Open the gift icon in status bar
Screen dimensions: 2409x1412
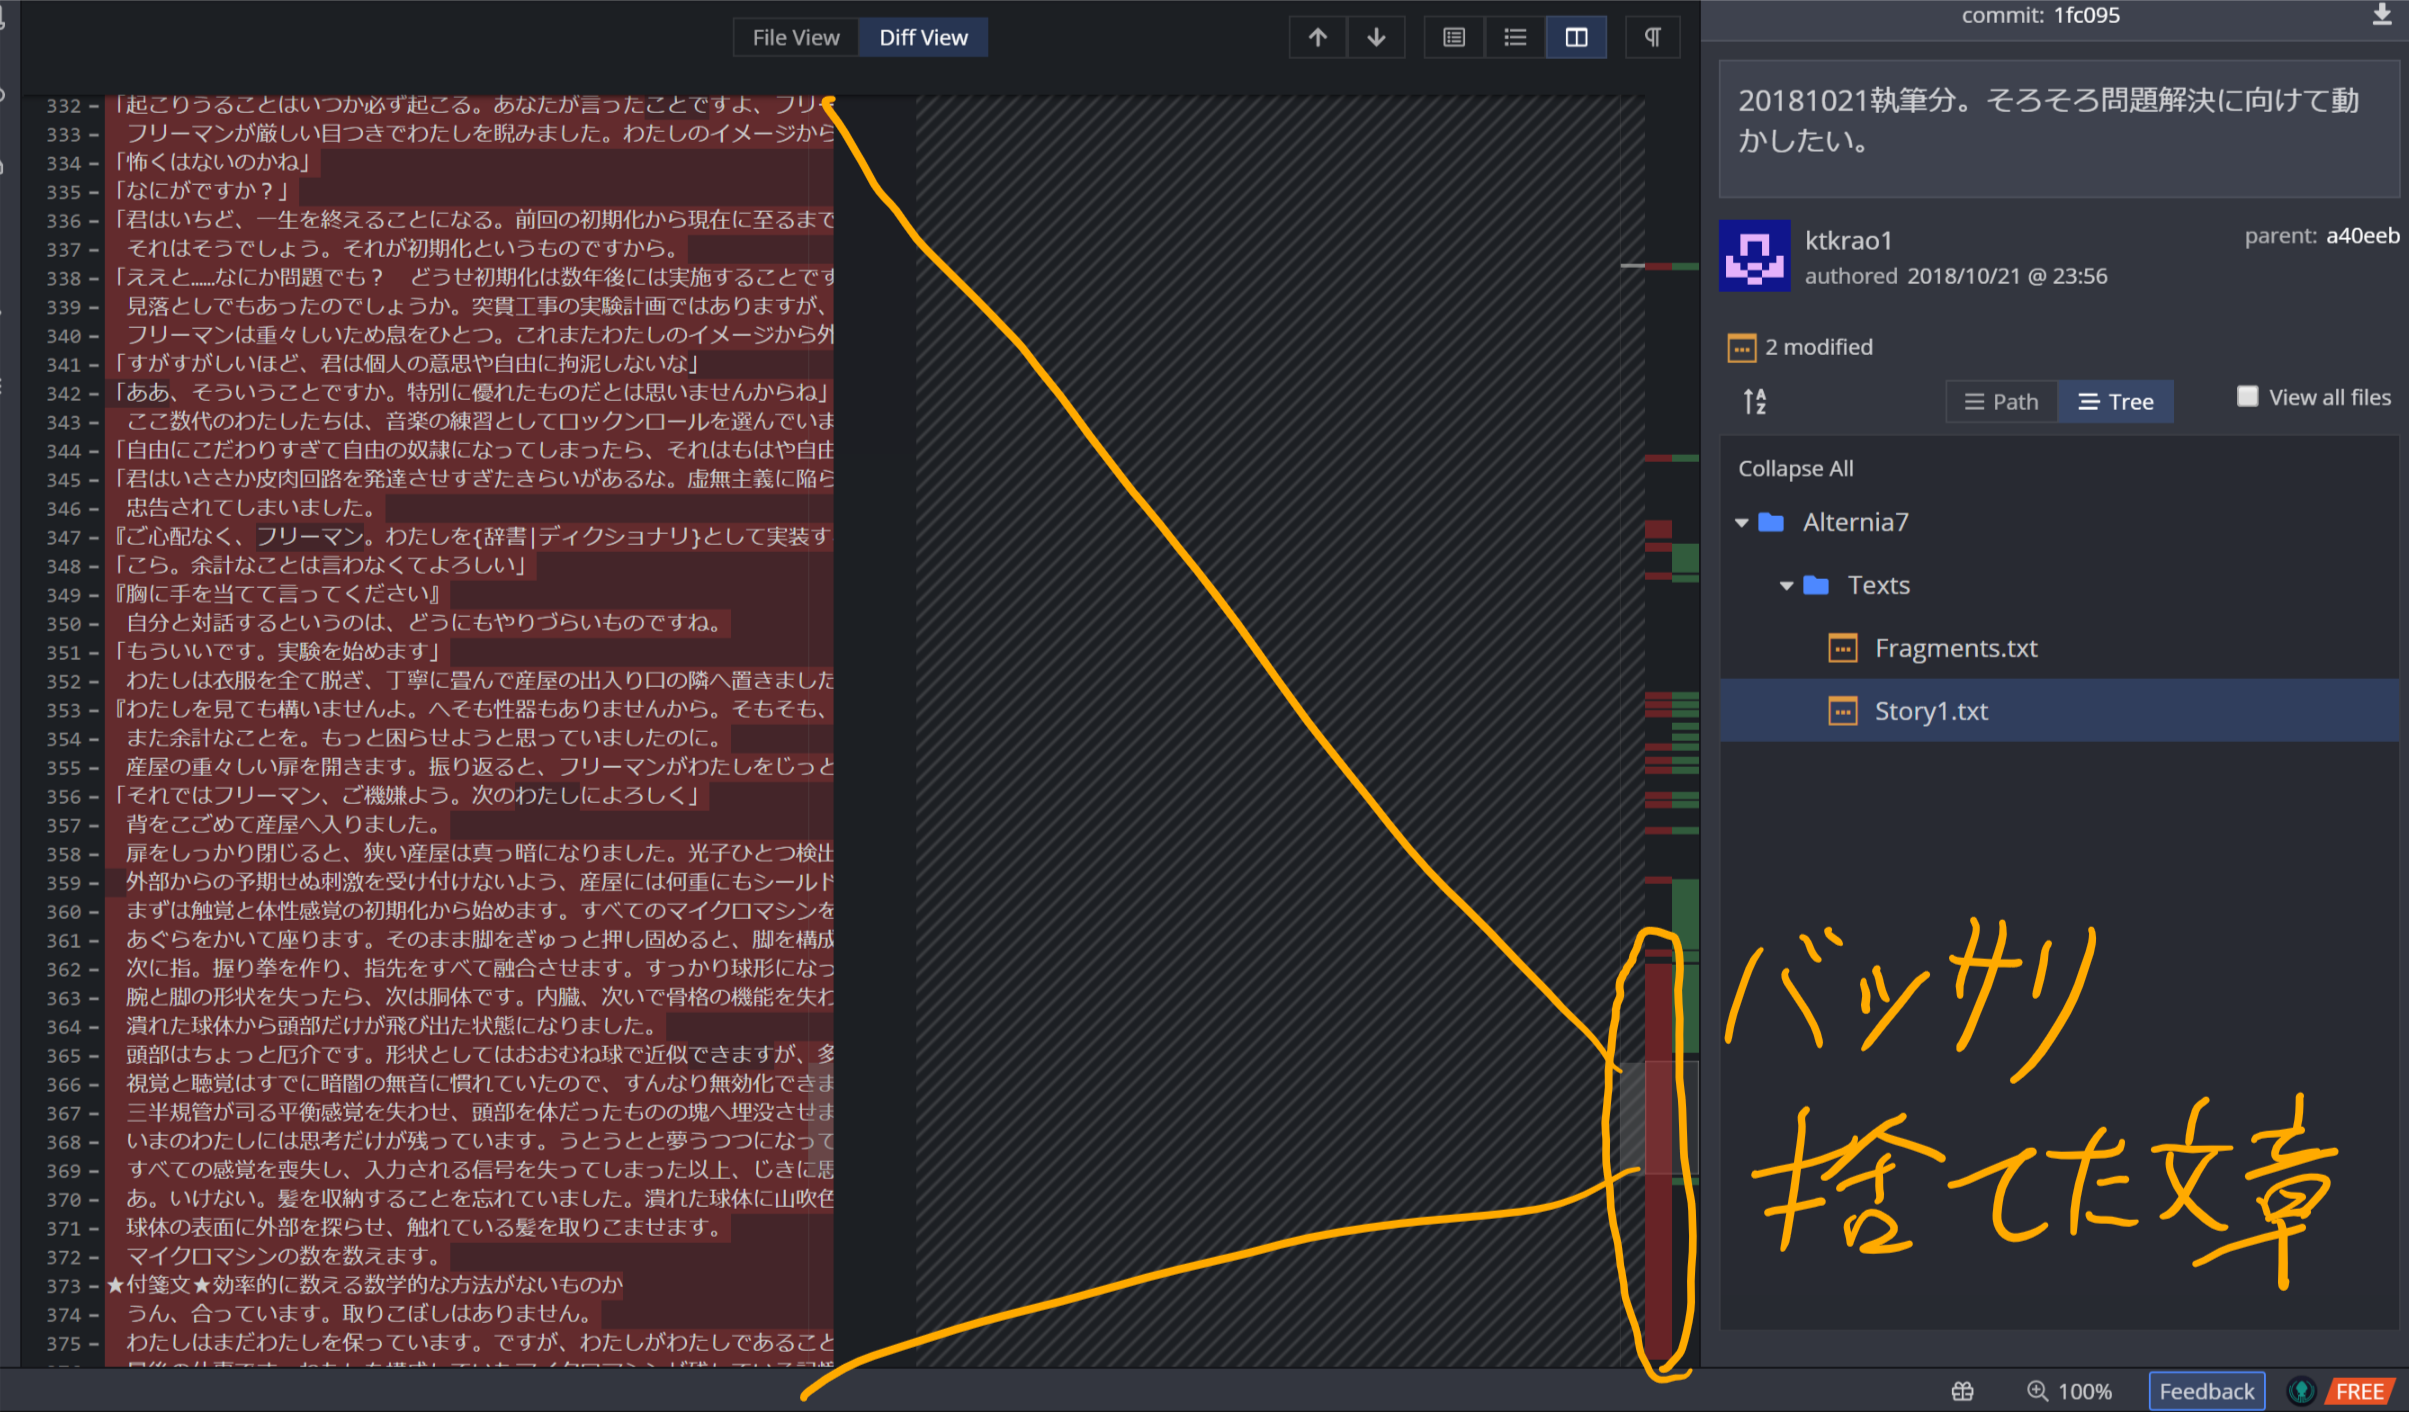click(1962, 1391)
